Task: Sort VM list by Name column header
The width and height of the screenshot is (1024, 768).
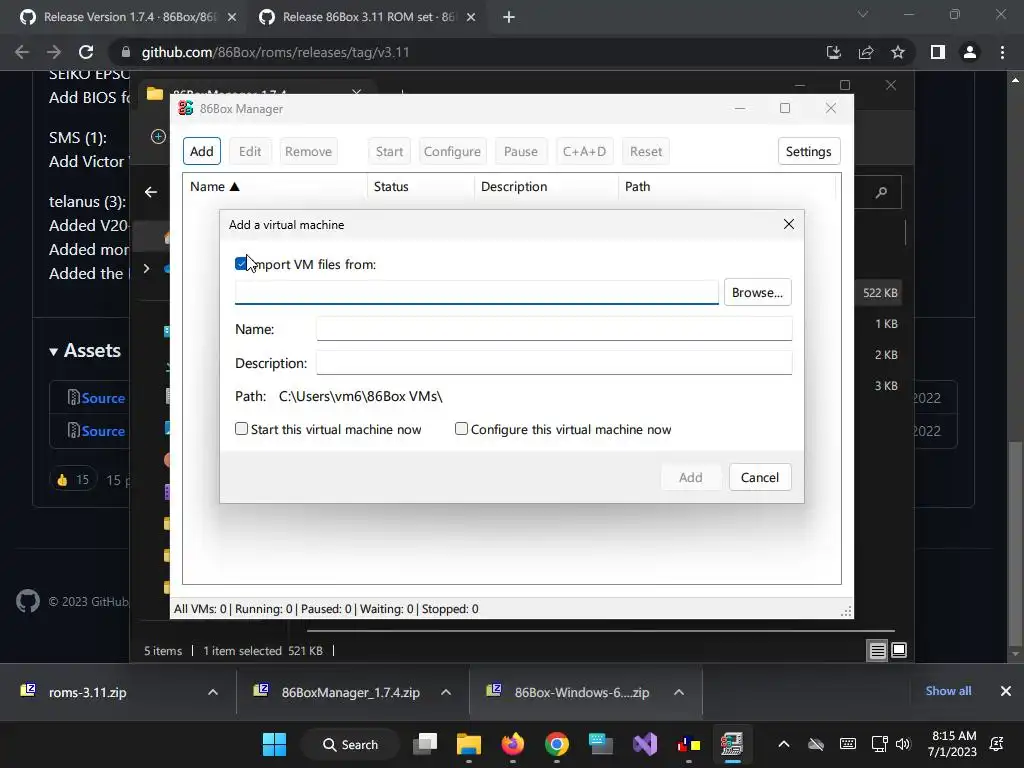Action: point(274,187)
